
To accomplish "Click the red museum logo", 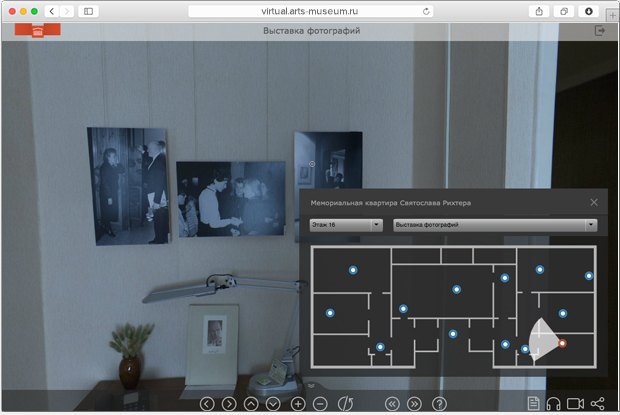I will tap(38, 30).
